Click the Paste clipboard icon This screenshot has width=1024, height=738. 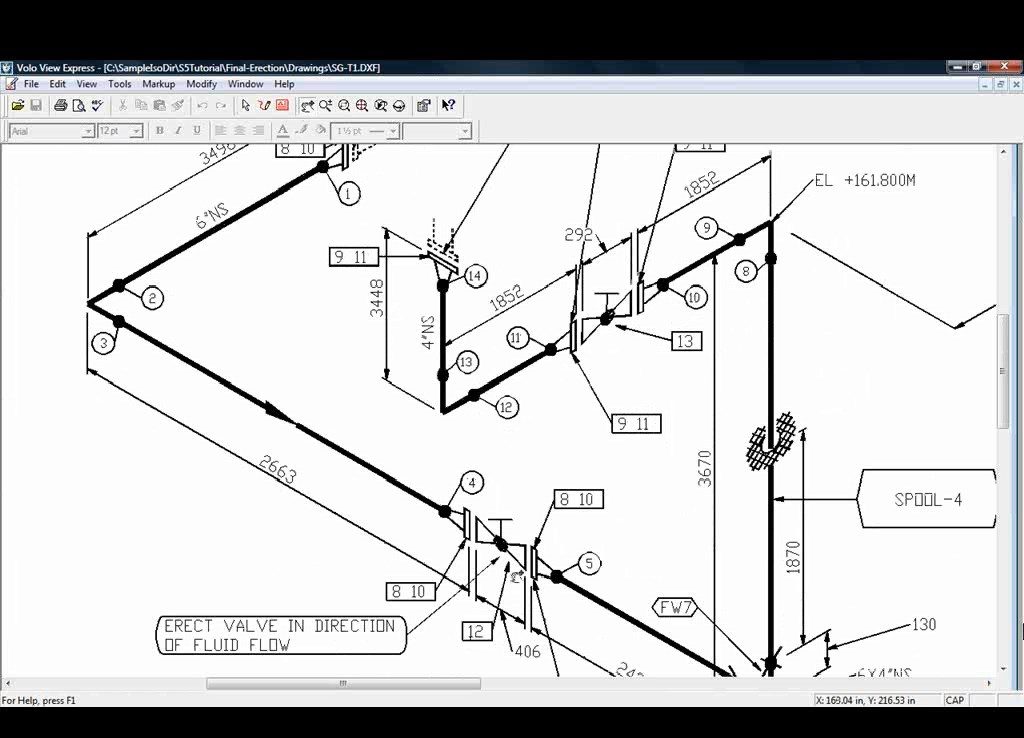pyautogui.click(x=159, y=105)
